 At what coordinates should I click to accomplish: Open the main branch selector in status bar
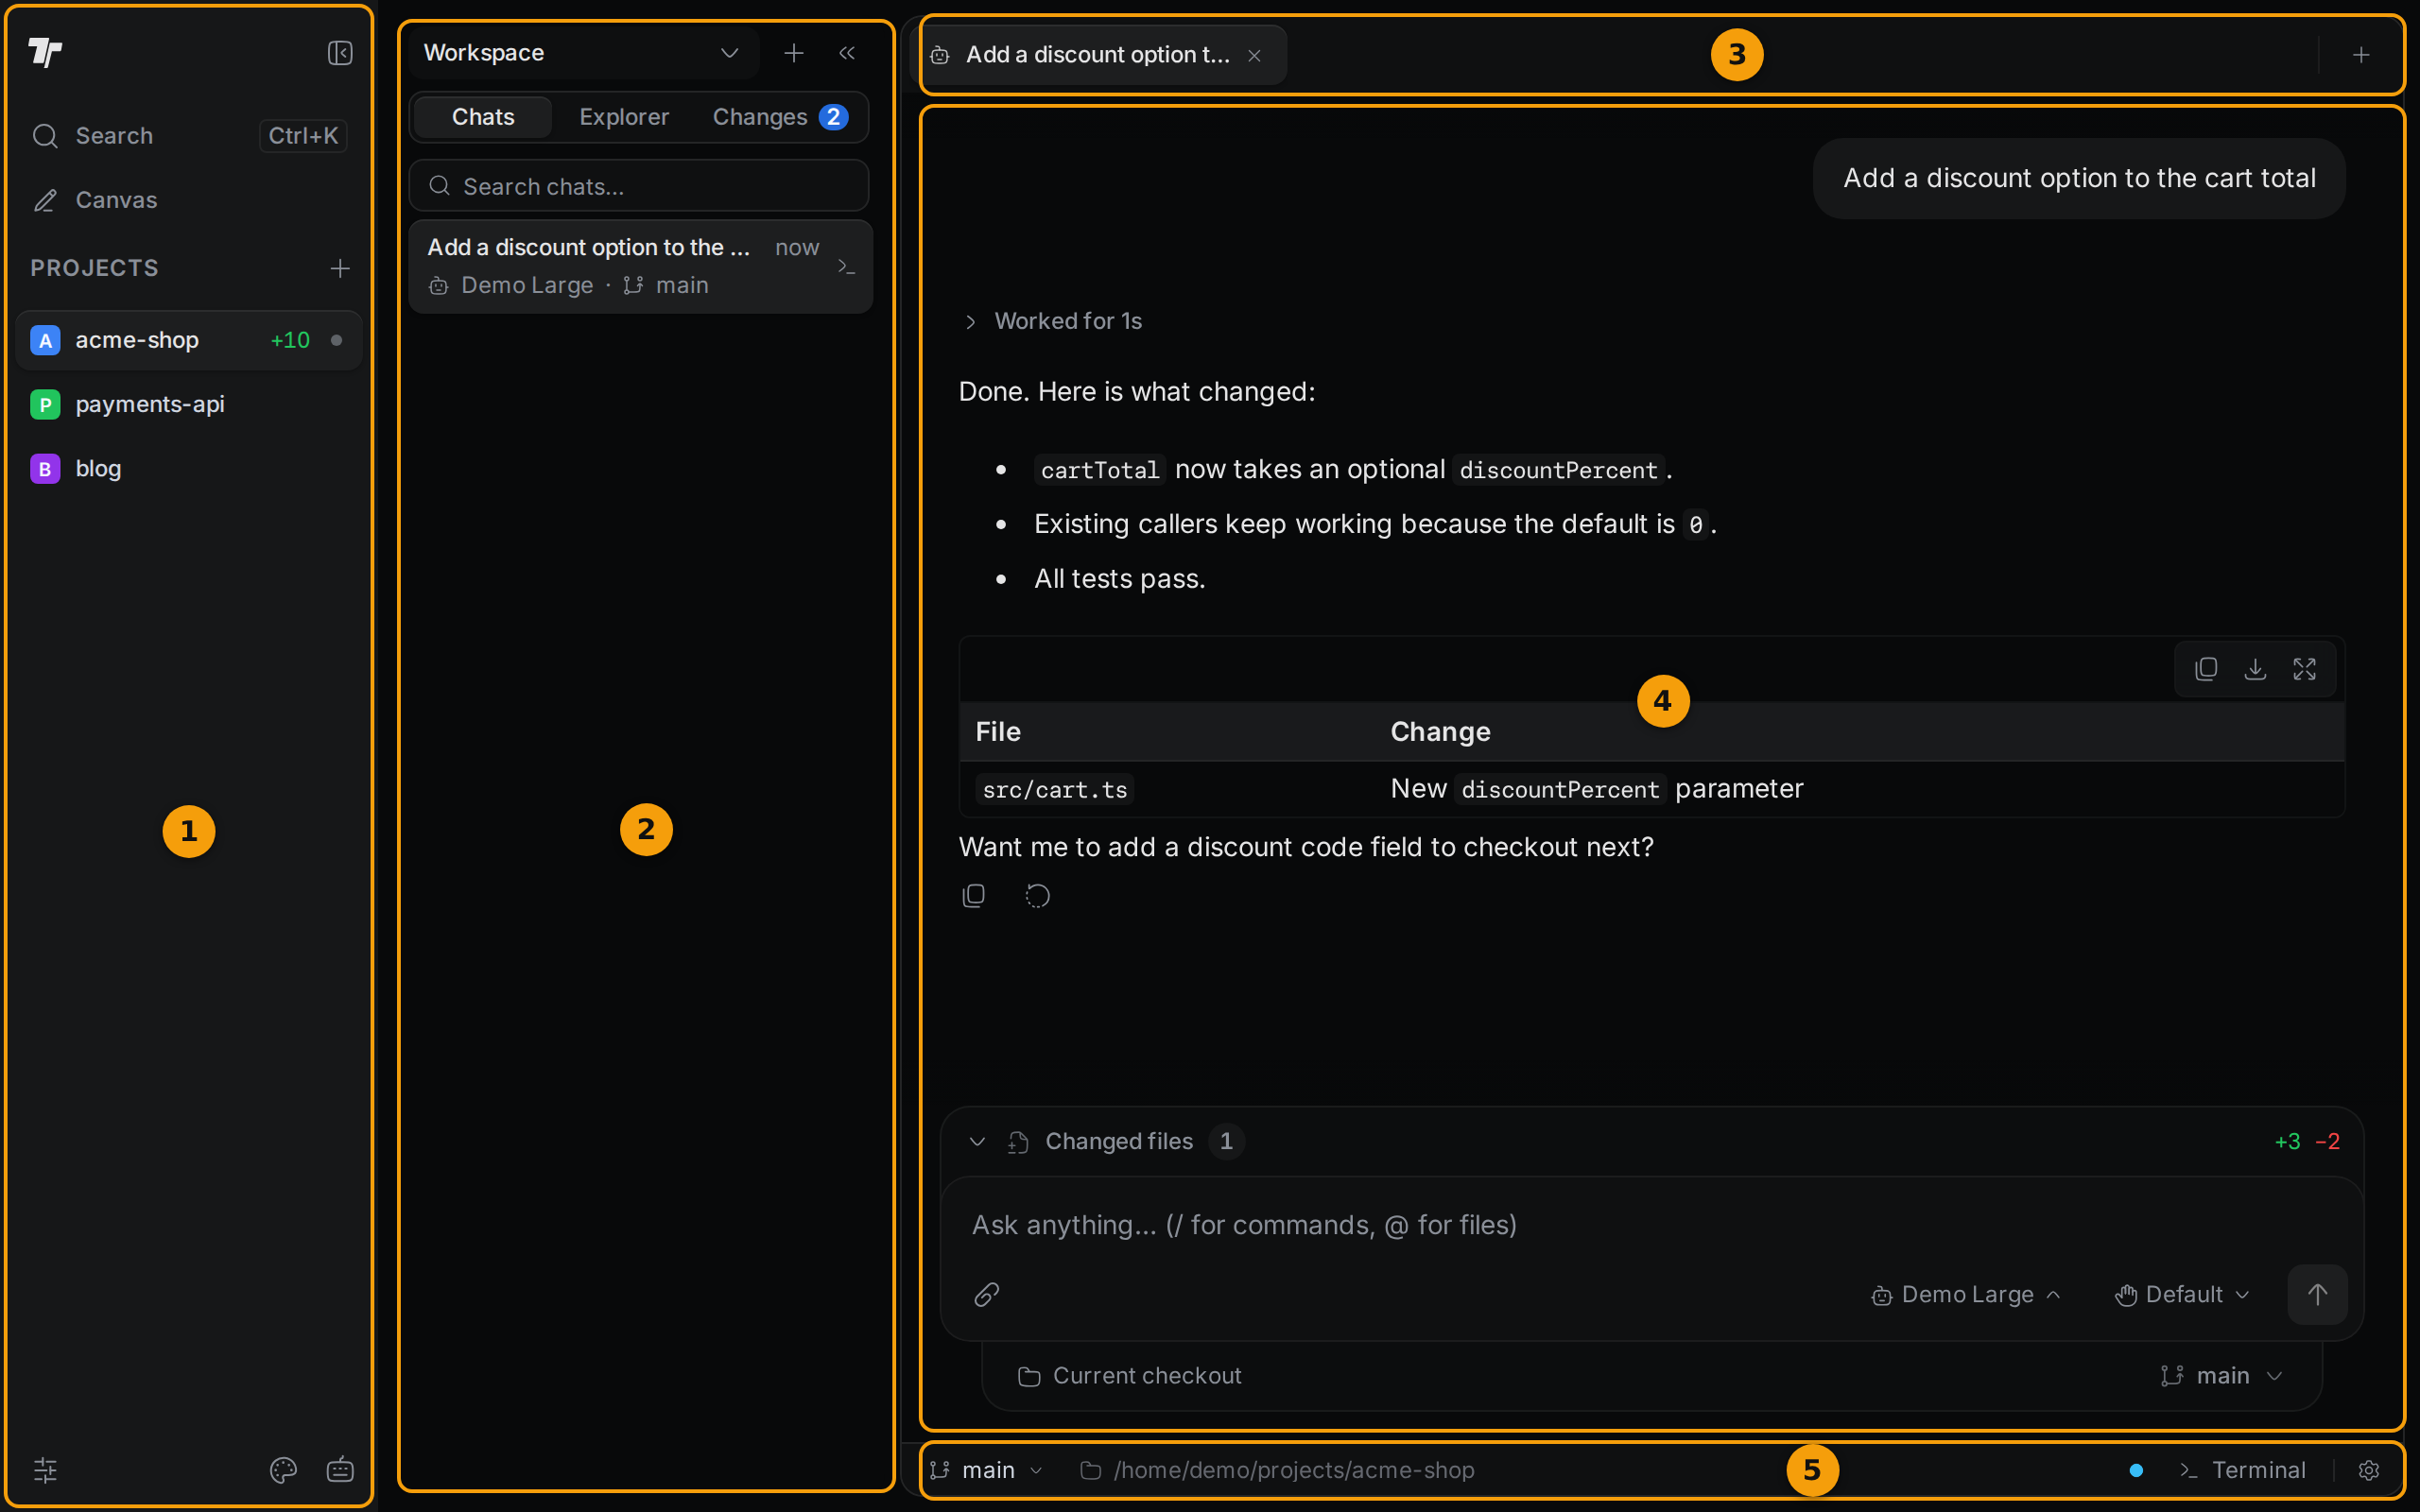(x=987, y=1470)
